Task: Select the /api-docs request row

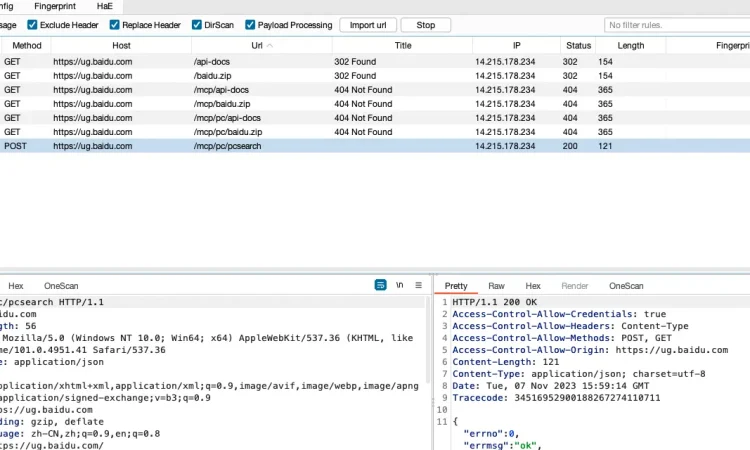Action: [375, 62]
